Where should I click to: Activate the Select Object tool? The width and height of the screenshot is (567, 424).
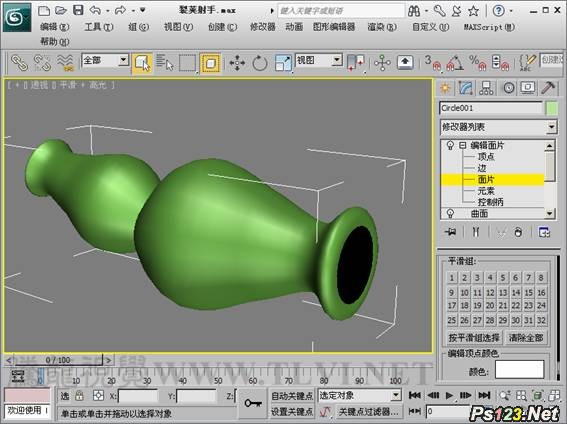[x=142, y=63]
